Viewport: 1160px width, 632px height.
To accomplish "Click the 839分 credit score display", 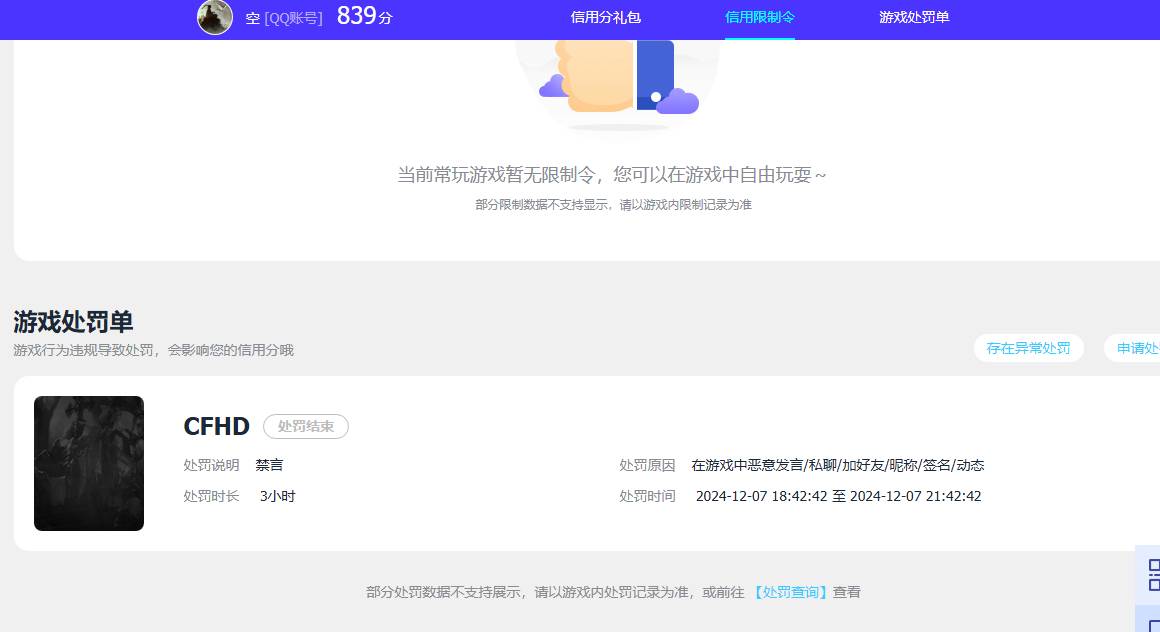I will click(x=363, y=16).
